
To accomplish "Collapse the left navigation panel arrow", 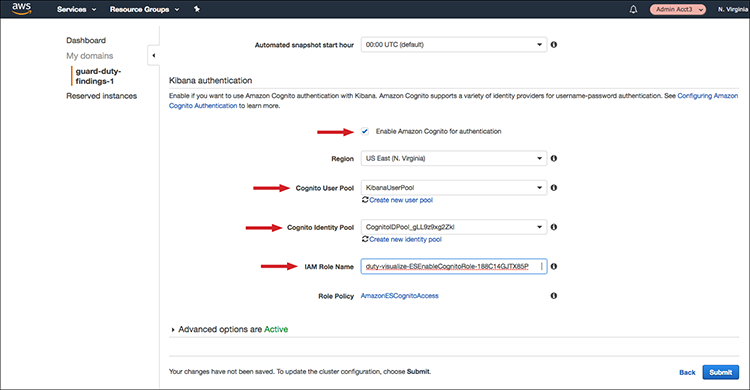I will coord(153,56).
